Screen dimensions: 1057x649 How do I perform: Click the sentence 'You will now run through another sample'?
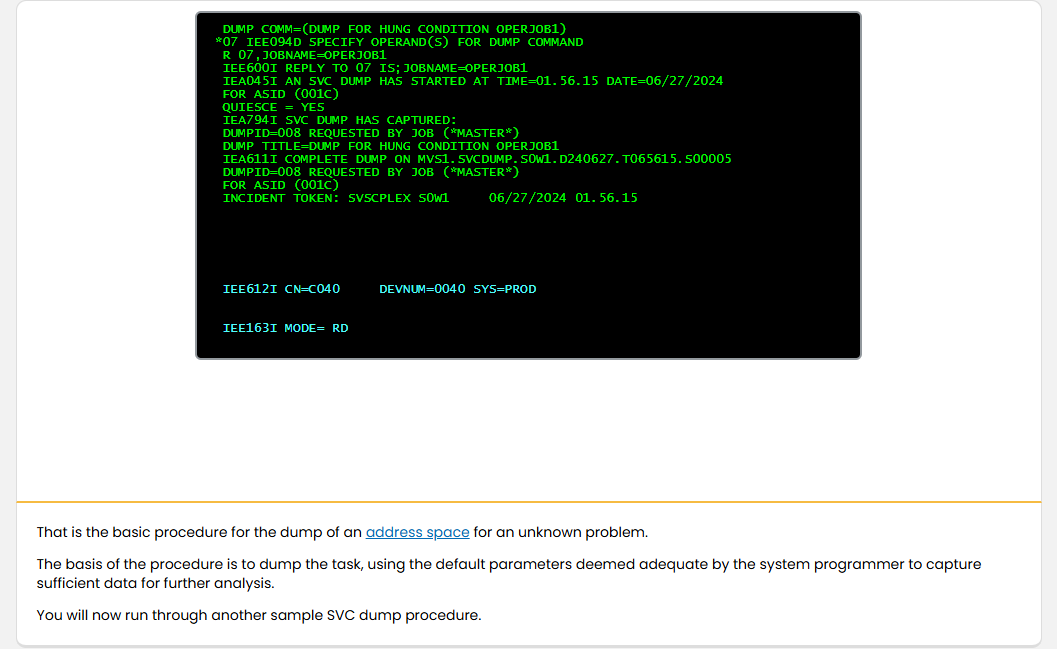coord(259,615)
